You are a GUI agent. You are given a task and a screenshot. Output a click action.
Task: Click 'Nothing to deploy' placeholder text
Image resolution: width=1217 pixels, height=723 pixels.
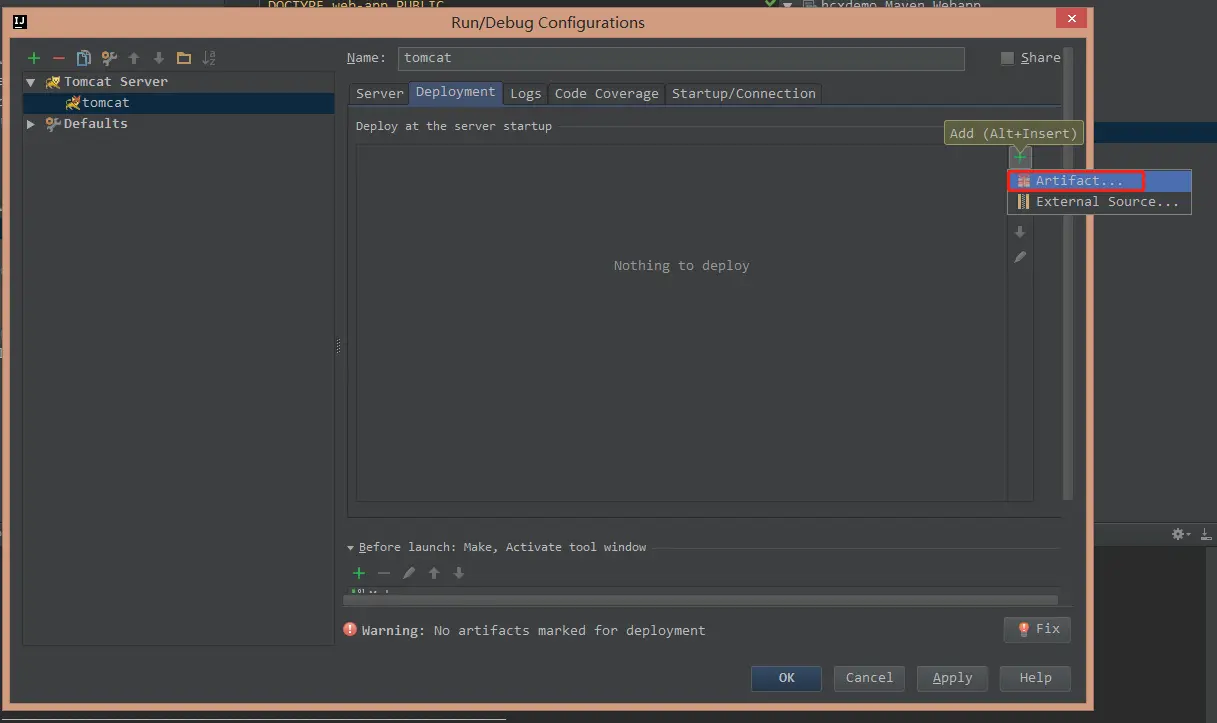tap(681, 266)
